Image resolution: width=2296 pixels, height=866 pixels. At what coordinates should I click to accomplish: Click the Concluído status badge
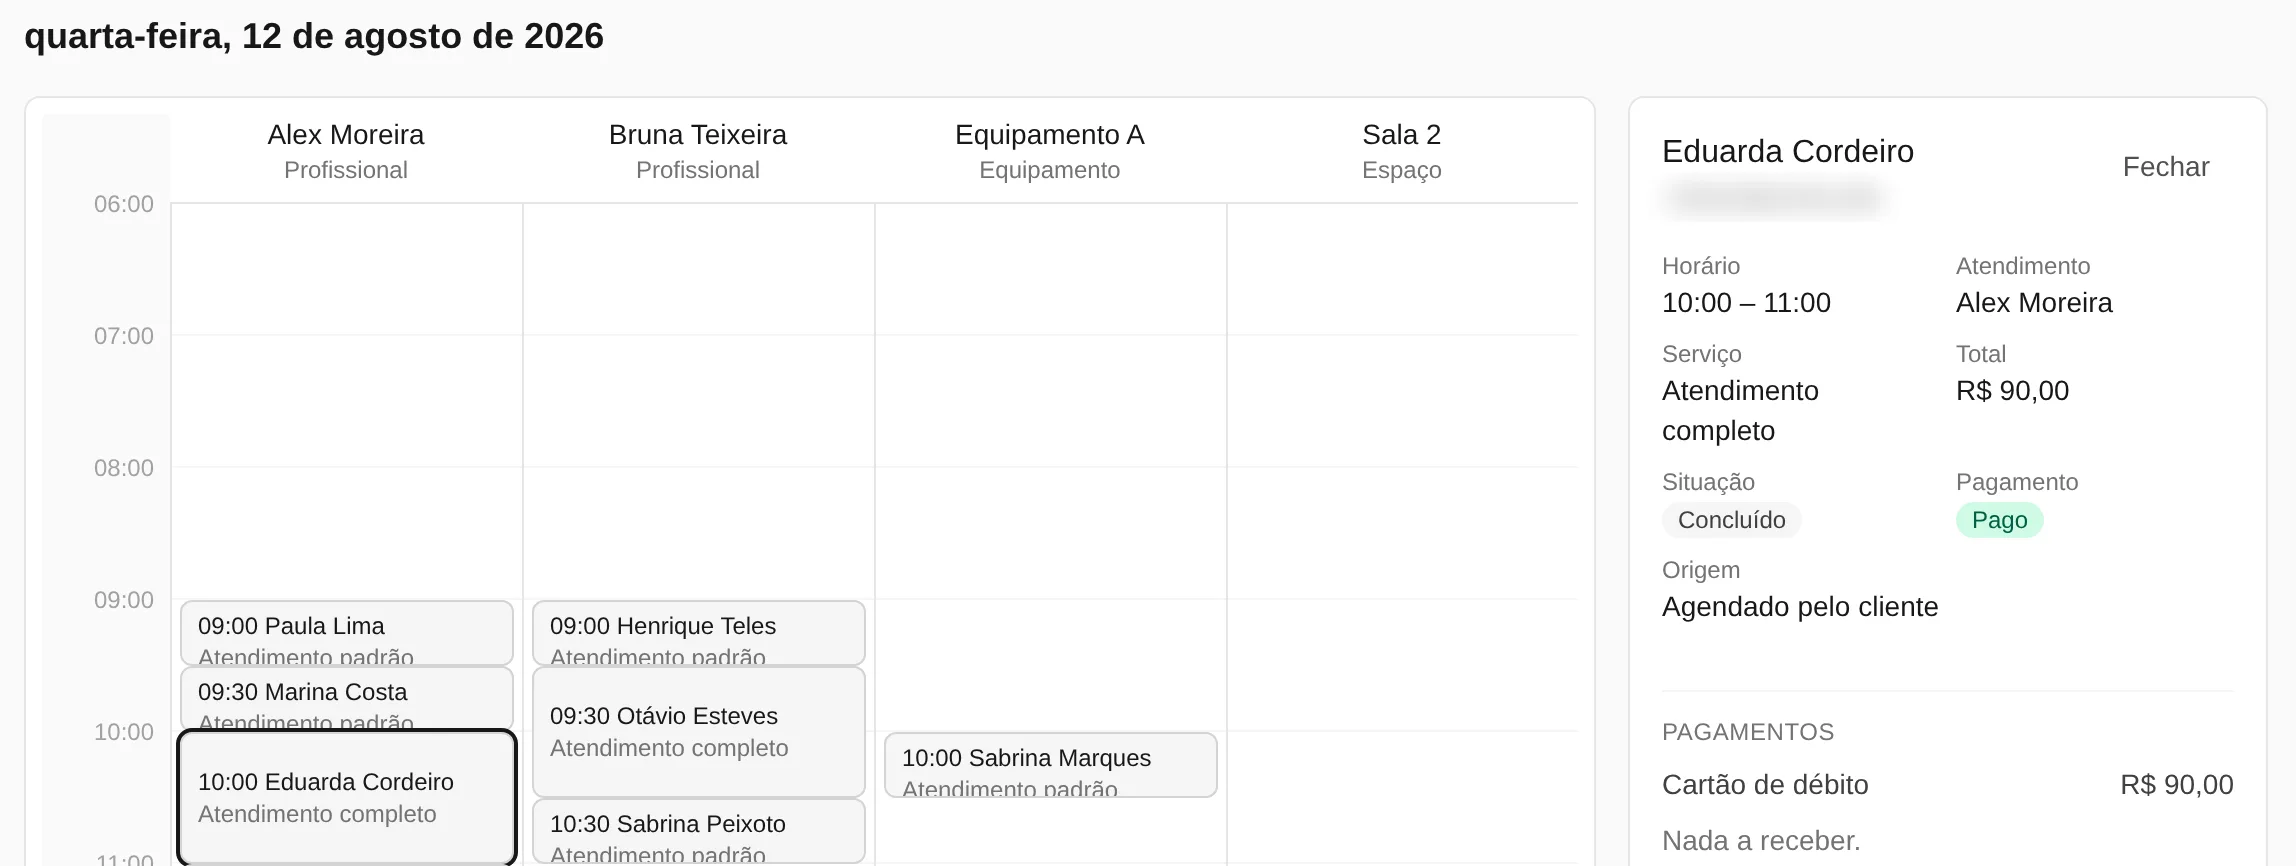pyautogui.click(x=1731, y=520)
